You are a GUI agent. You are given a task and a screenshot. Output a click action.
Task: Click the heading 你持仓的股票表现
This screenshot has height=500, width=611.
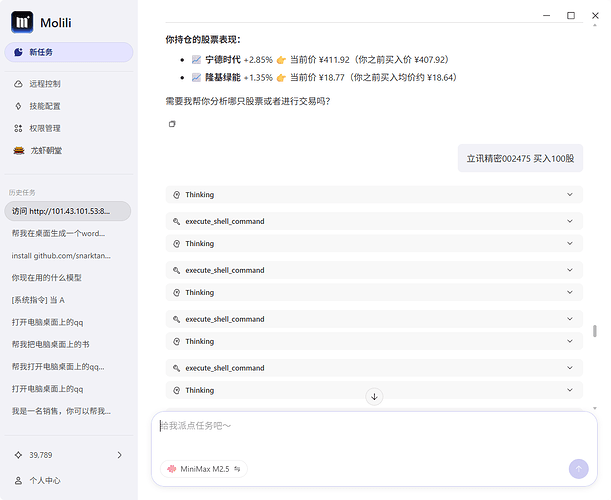tap(203, 40)
